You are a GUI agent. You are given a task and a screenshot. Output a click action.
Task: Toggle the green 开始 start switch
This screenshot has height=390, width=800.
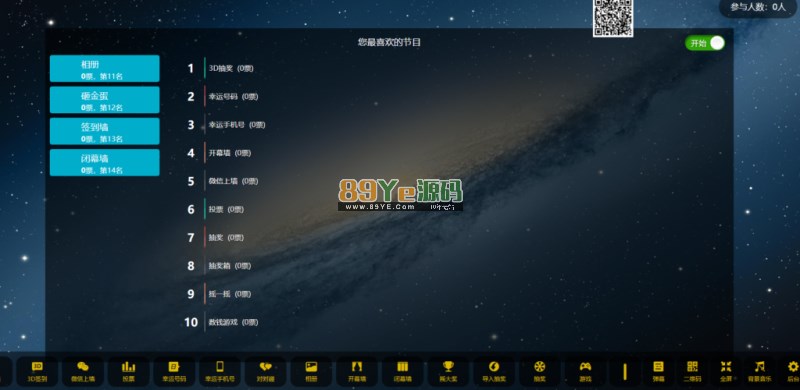[705, 43]
